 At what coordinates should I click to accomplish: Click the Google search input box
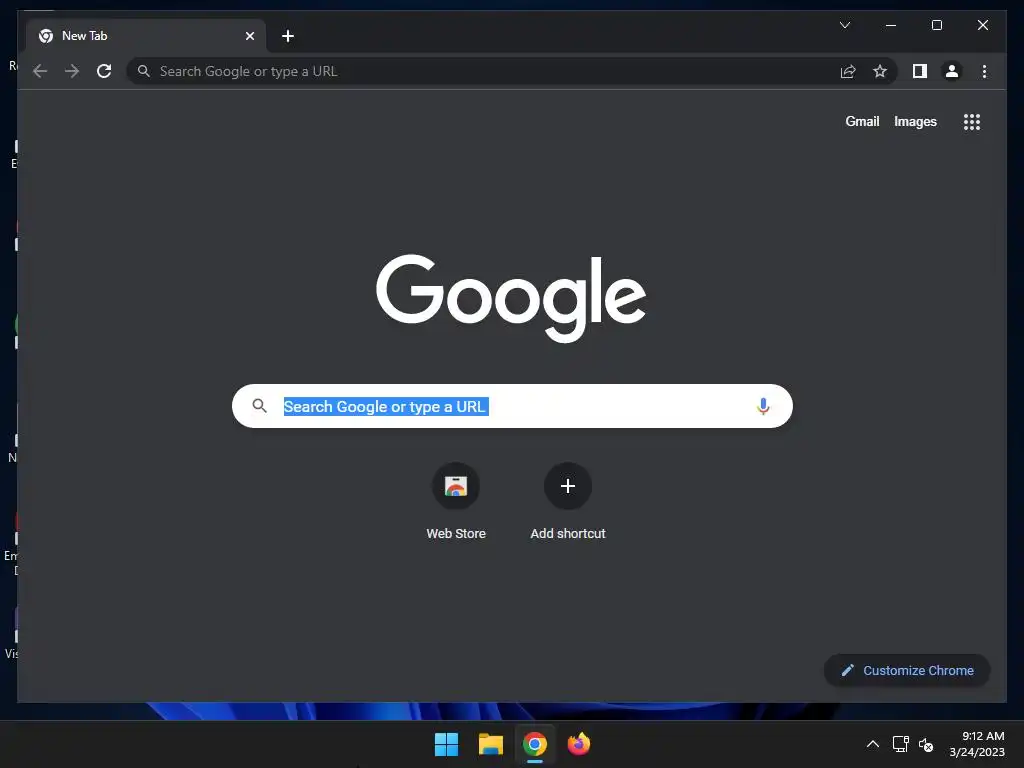(512, 406)
